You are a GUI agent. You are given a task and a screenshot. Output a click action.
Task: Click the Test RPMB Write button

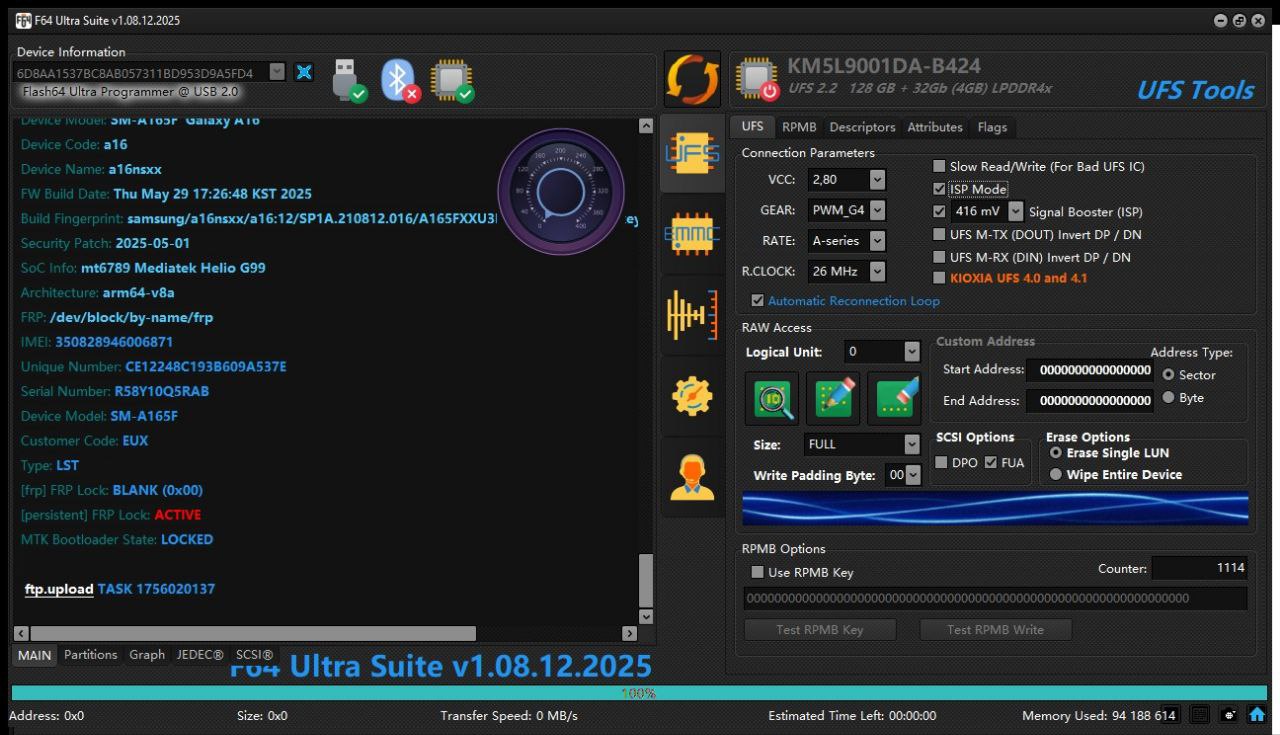point(995,630)
